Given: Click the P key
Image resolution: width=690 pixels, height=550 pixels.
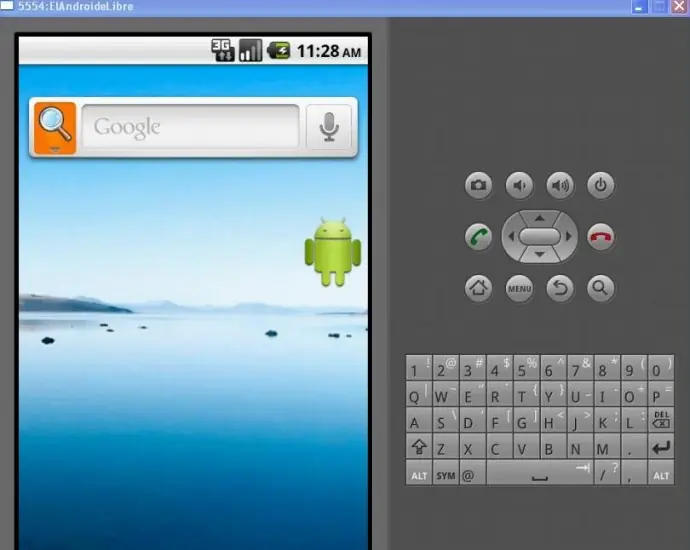Looking at the screenshot, I should [661, 394].
